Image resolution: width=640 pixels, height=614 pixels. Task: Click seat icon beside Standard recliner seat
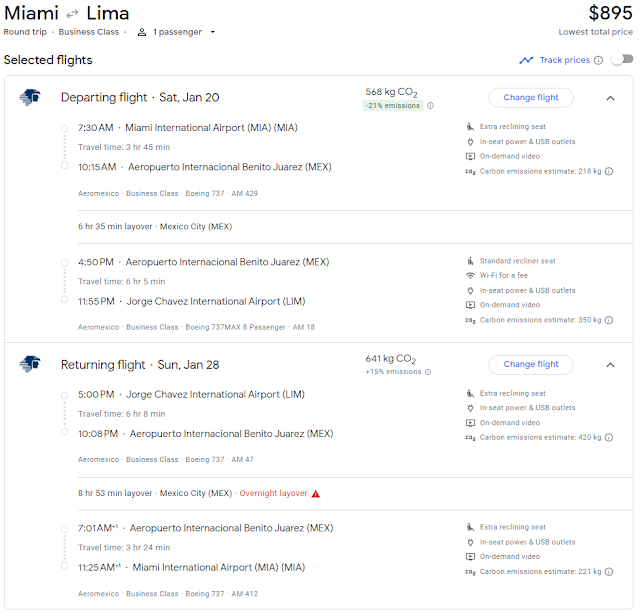pyautogui.click(x=470, y=261)
